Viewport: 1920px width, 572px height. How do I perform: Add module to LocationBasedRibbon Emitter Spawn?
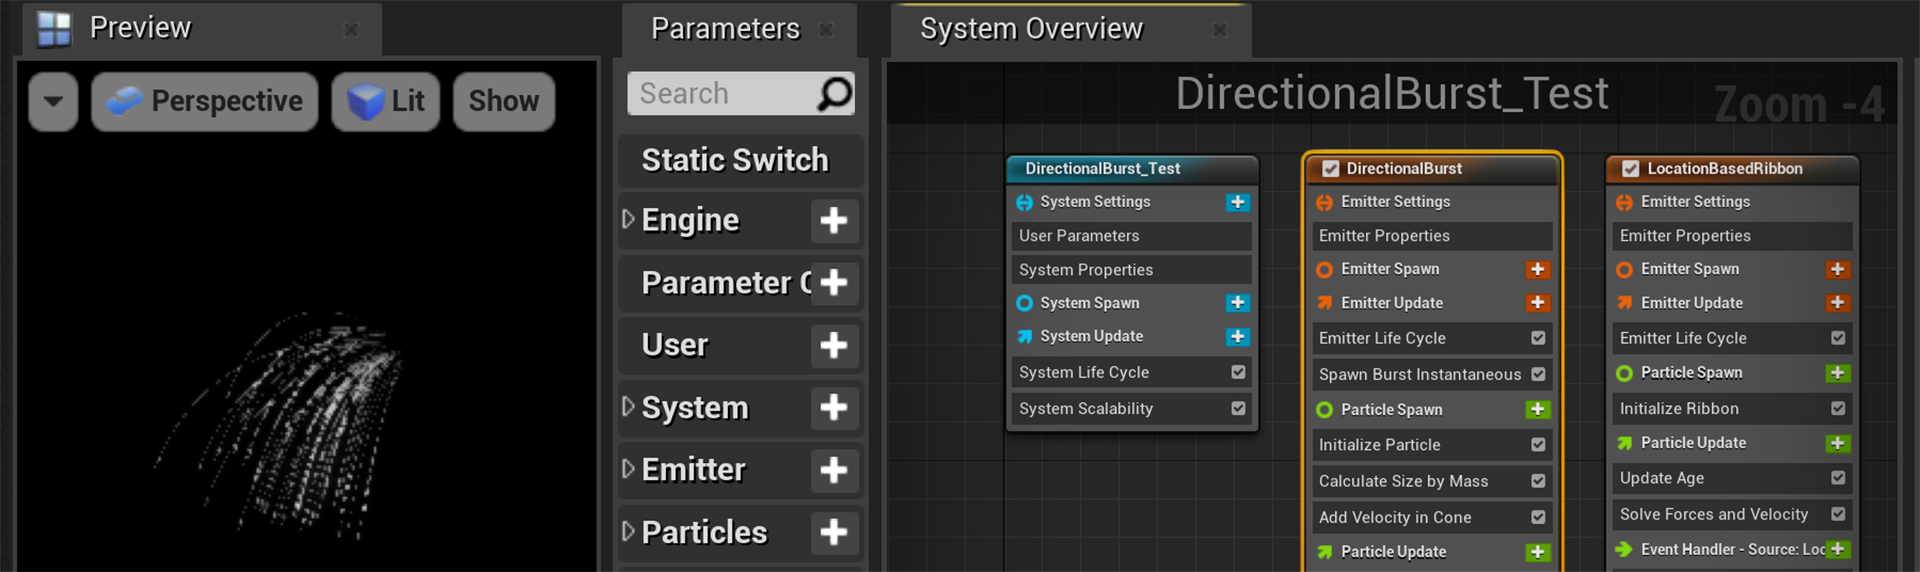[x=1837, y=269]
